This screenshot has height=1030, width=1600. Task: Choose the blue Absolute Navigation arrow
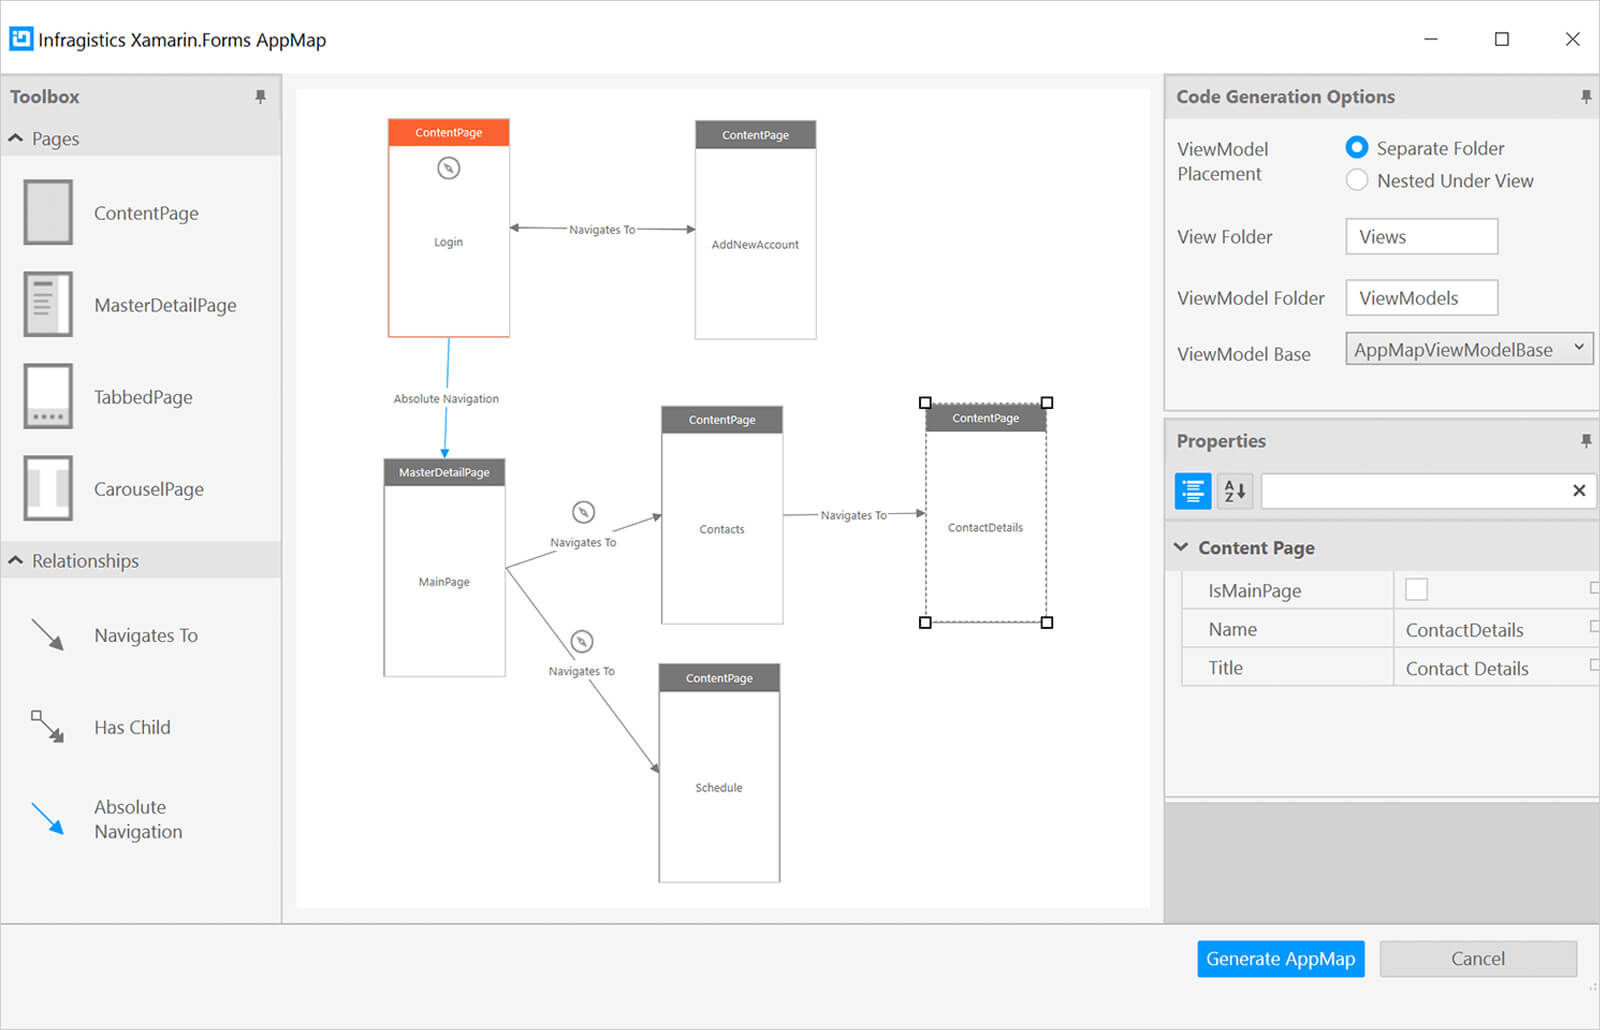[x=48, y=818]
